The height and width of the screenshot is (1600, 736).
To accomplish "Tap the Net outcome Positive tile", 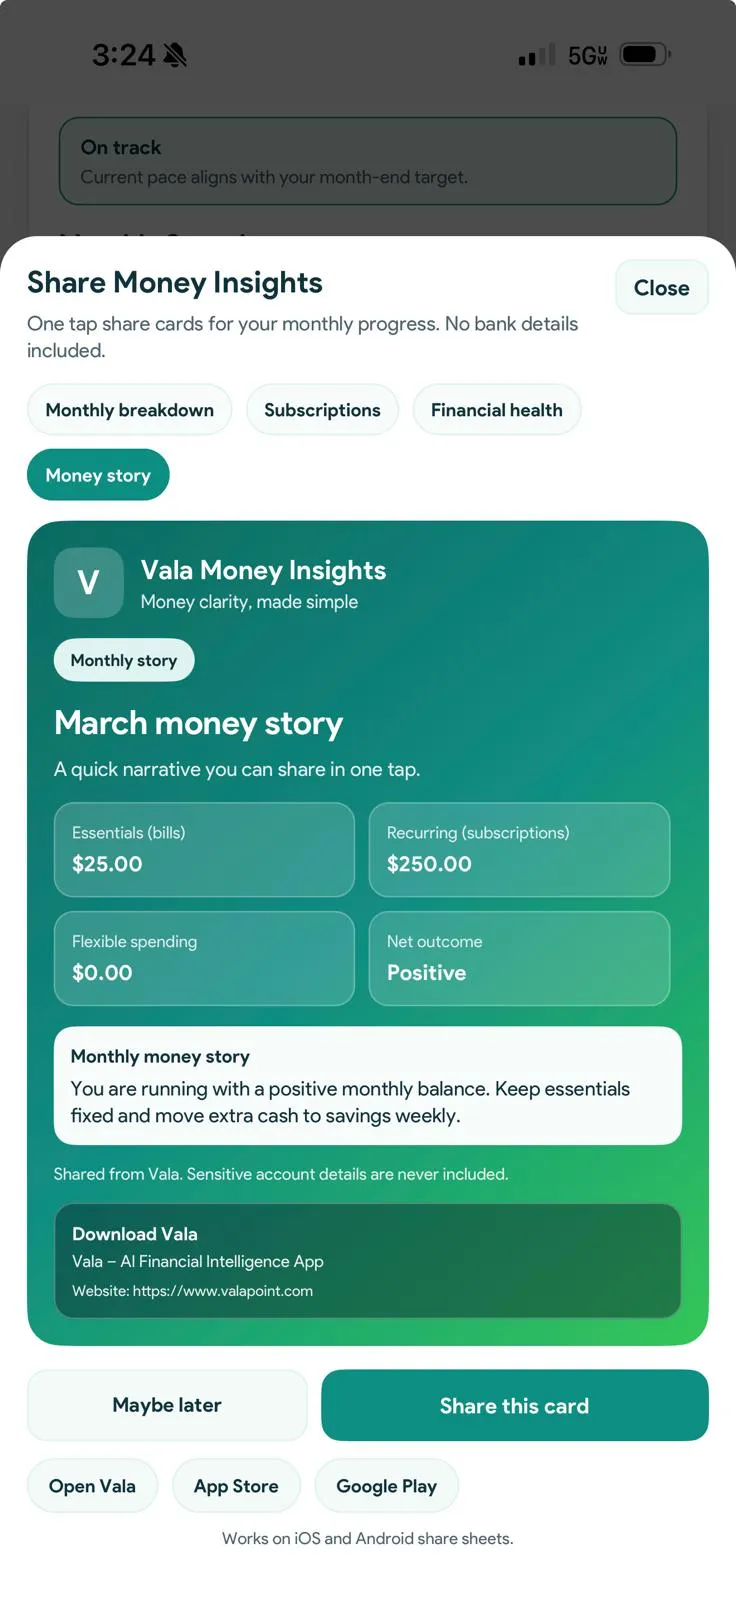I will click(519, 958).
